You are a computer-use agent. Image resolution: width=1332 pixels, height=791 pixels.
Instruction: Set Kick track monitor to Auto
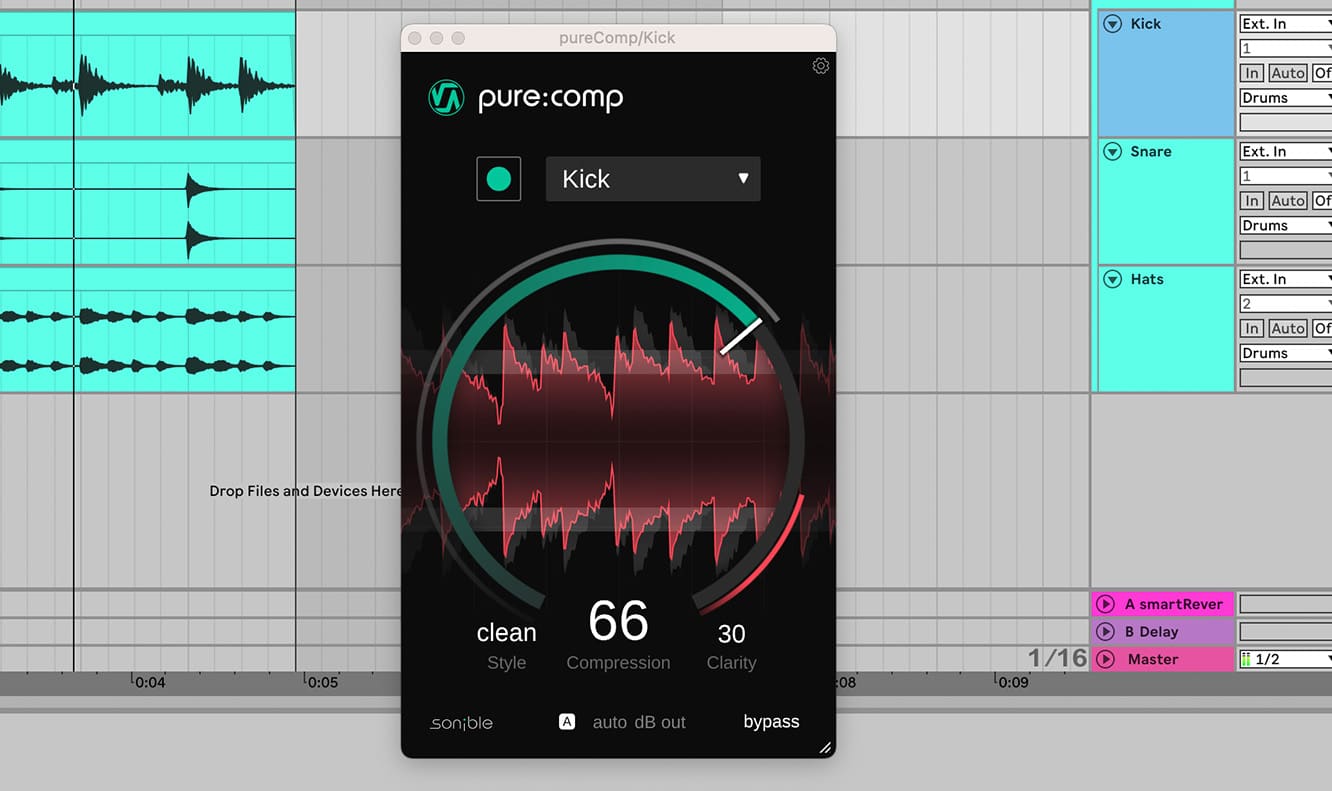click(1288, 73)
